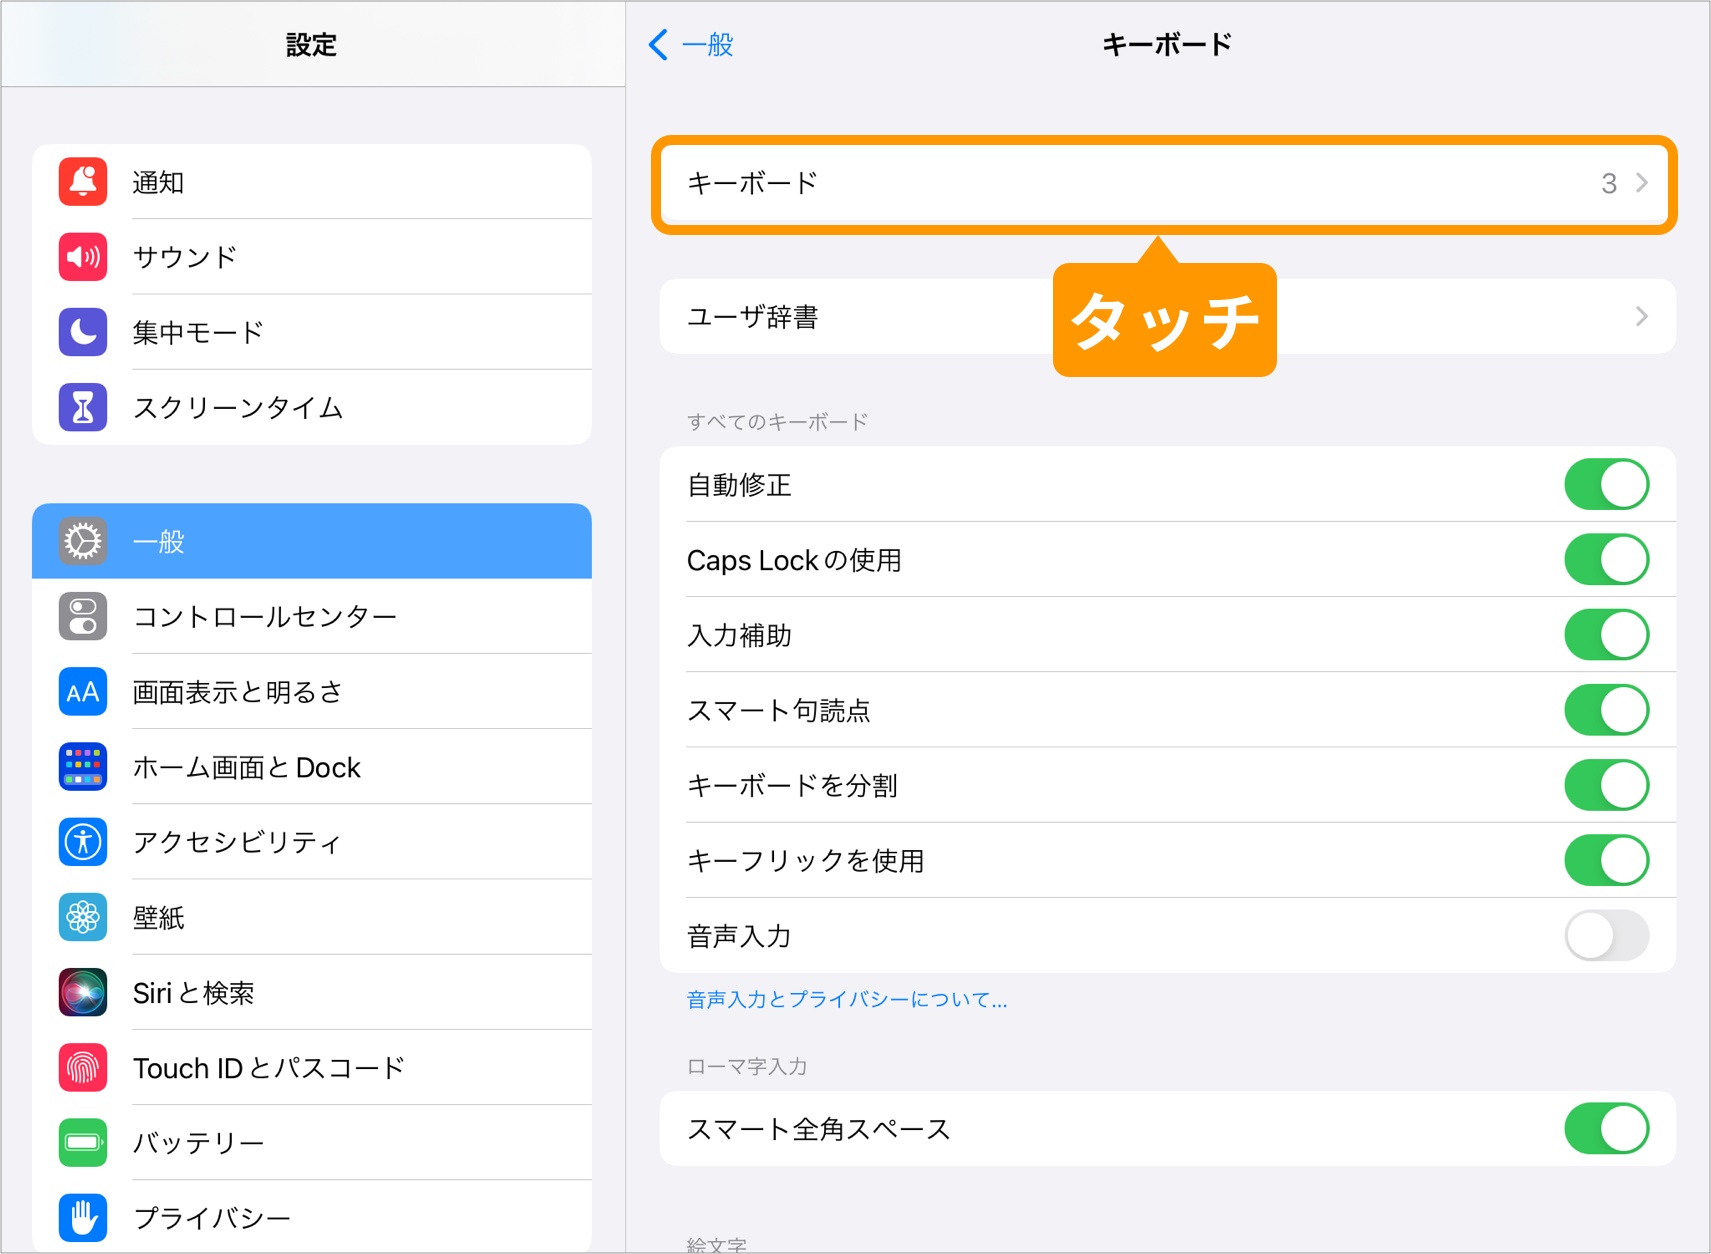1711x1254 pixels.
Task: Select the 一般 gear icon
Action: click(82, 541)
